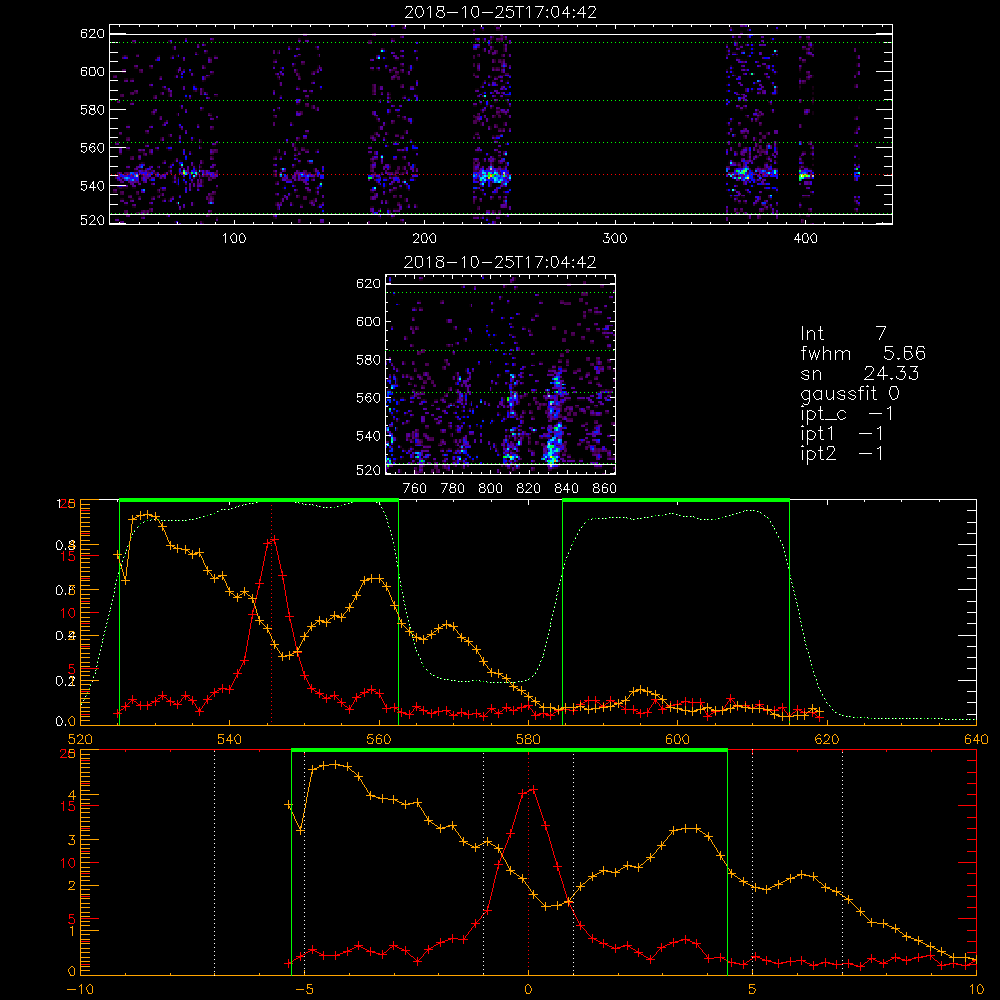Click the x-axis label '860' of small spectrogram
Image resolution: width=1000 pixels, height=1000 pixels.
point(605,489)
